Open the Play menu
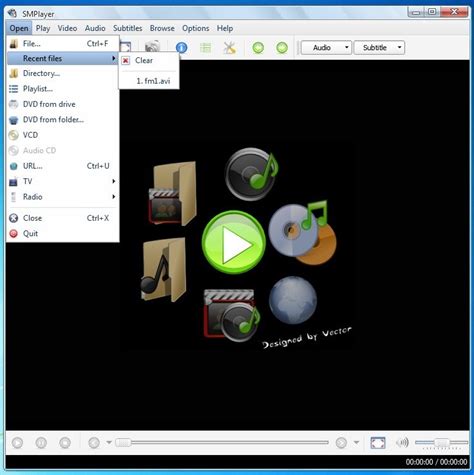The image size is (474, 475). click(x=43, y=28)
